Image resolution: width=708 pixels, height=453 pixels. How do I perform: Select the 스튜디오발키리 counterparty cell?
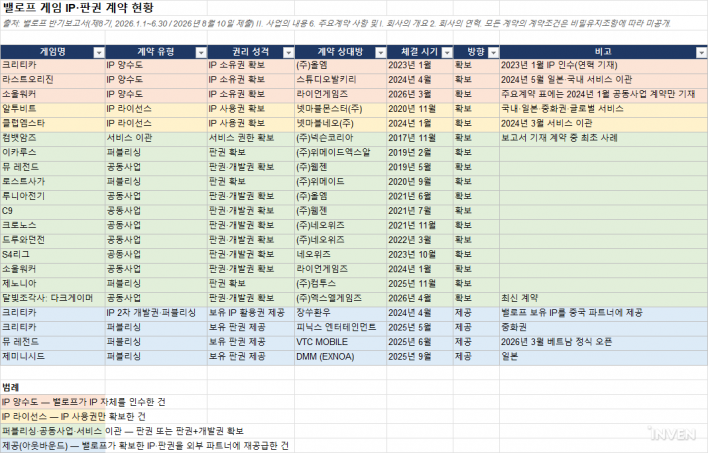tap(340, 80)
